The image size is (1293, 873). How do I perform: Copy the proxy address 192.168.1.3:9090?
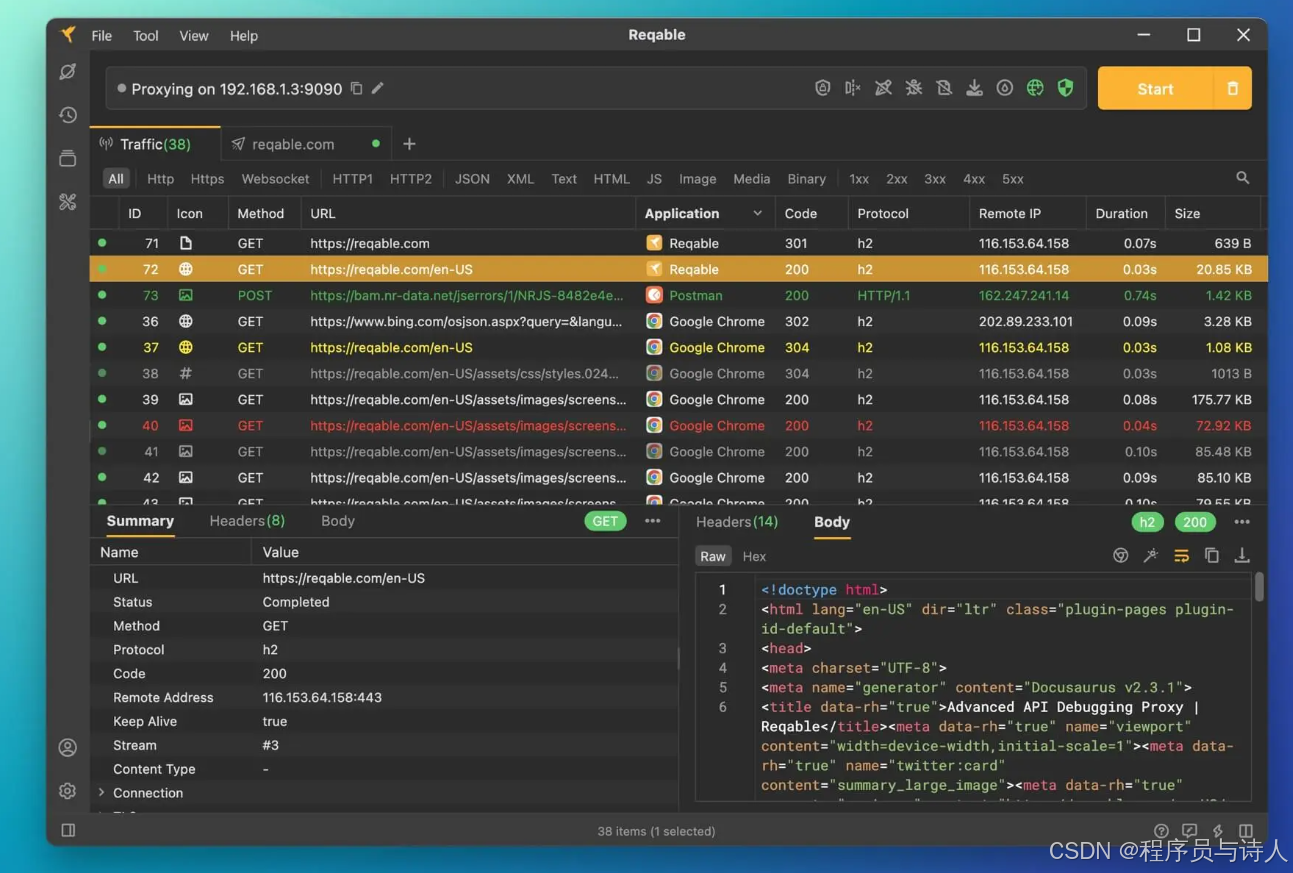356,88
